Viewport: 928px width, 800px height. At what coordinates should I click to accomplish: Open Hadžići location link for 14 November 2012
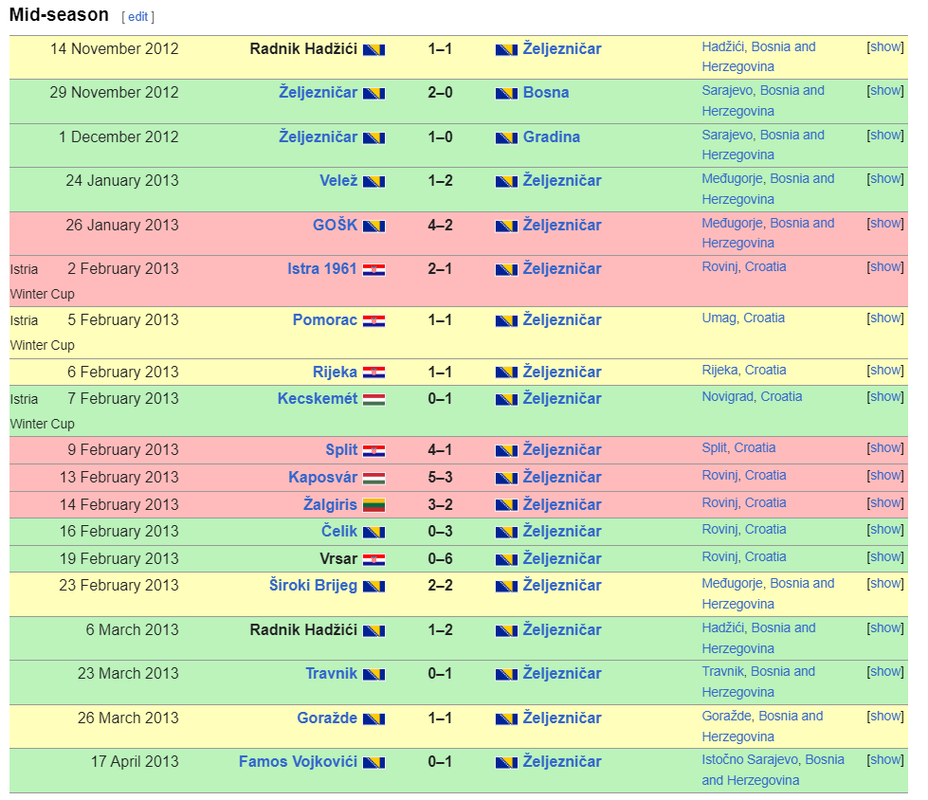758,57
